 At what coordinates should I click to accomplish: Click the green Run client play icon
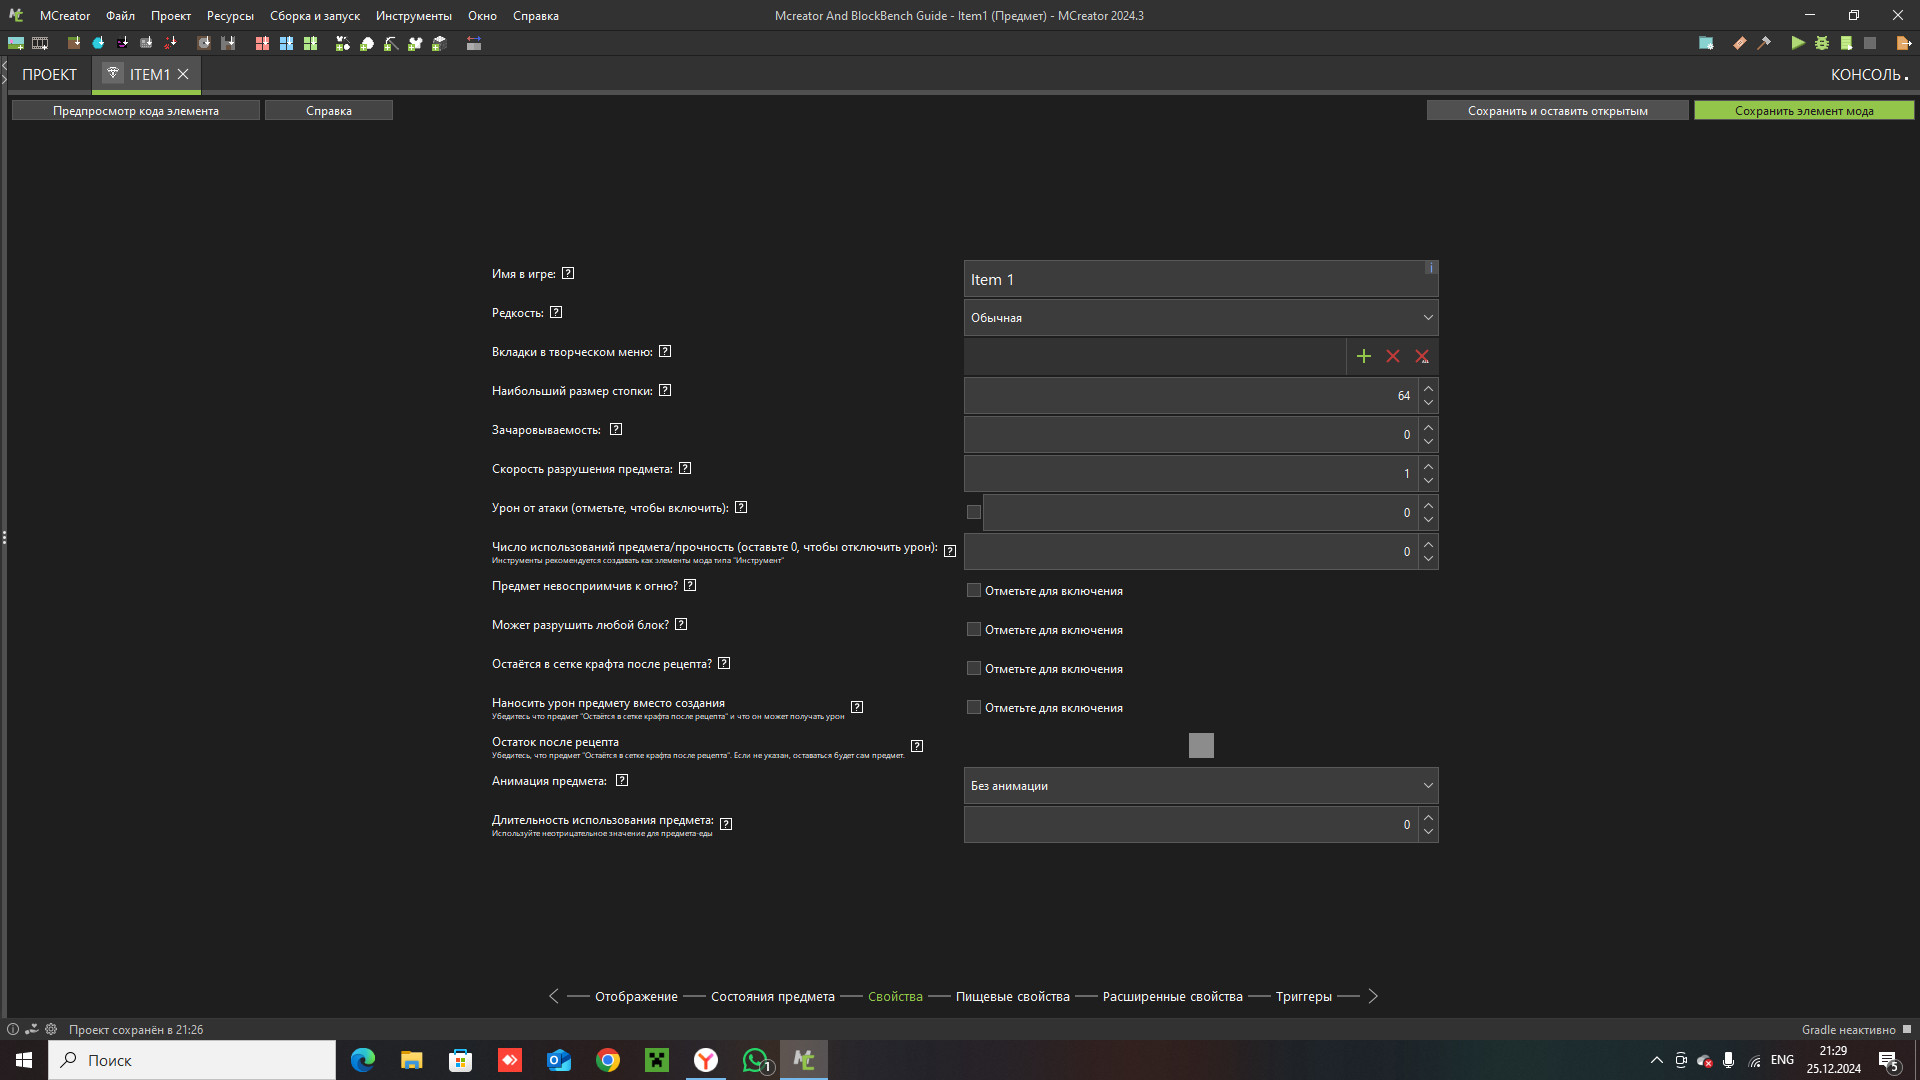(1797, 43)
